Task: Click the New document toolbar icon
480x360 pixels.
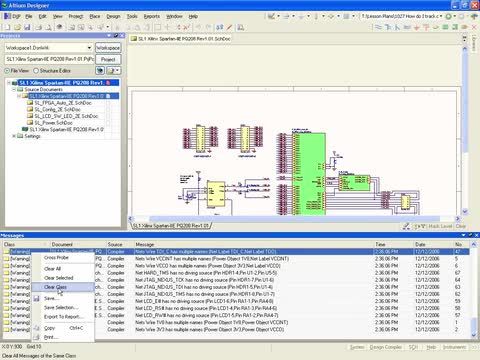Action: [x=7, y=27]
